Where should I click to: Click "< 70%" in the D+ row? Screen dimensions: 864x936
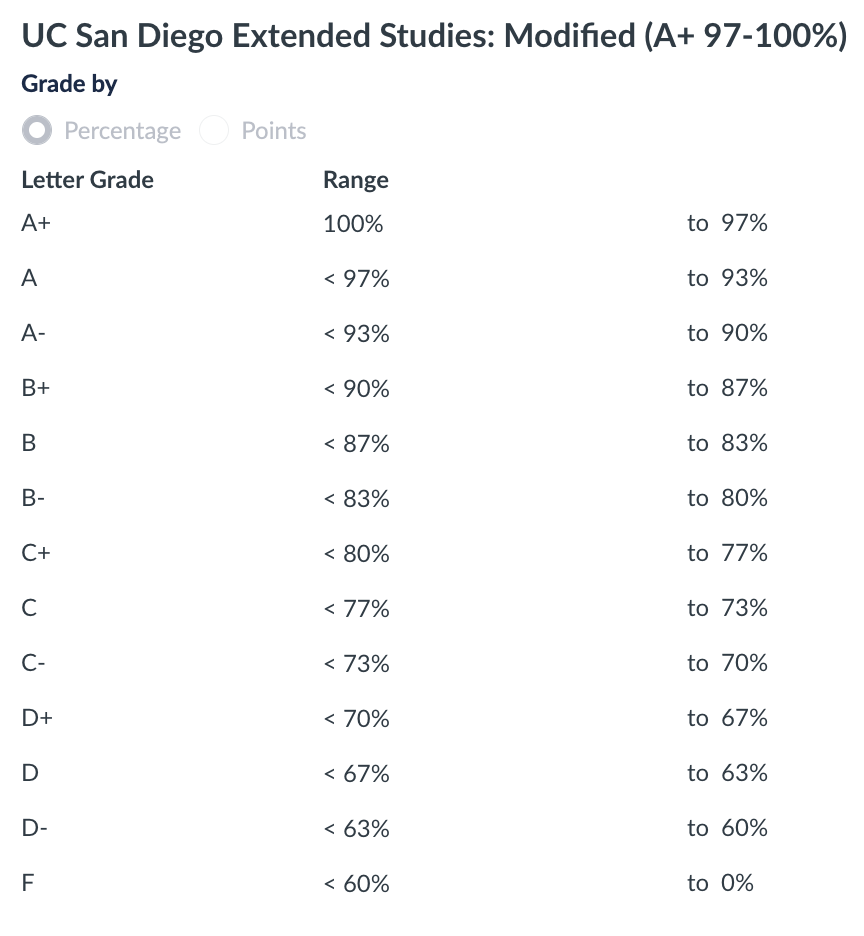(356, 719)
